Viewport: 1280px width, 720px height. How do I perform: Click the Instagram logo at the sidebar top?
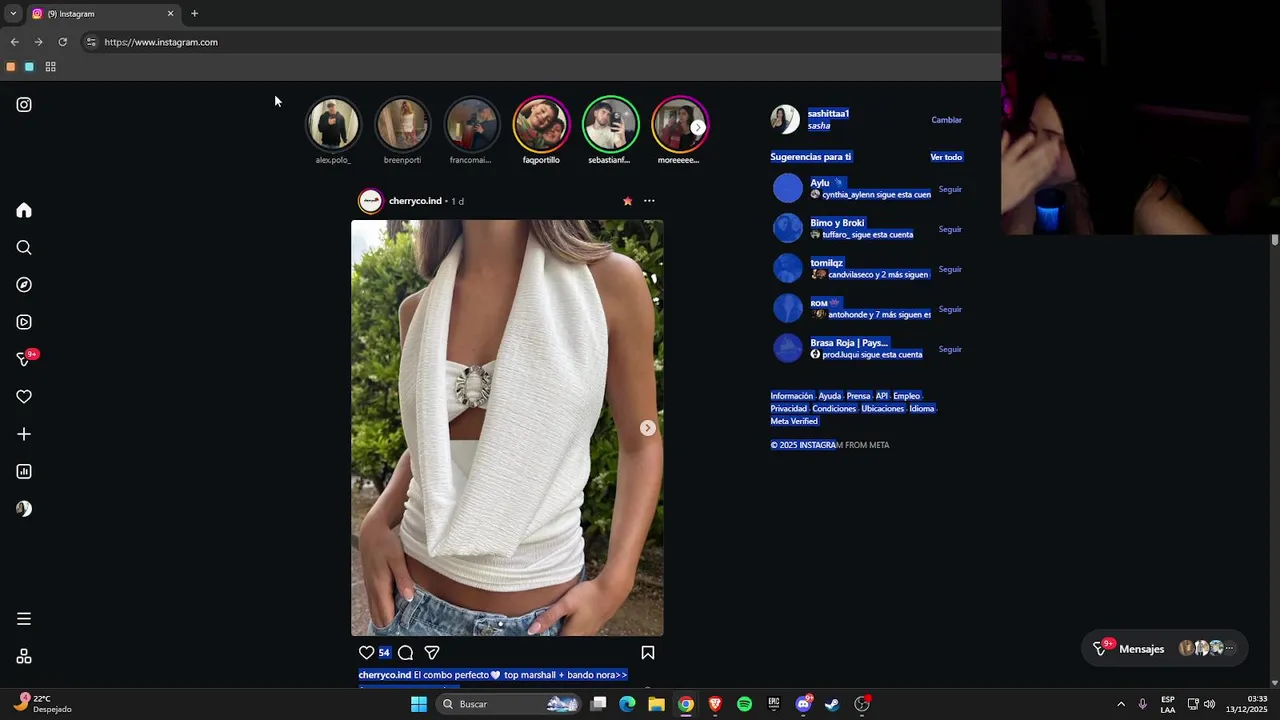point(24,105)
